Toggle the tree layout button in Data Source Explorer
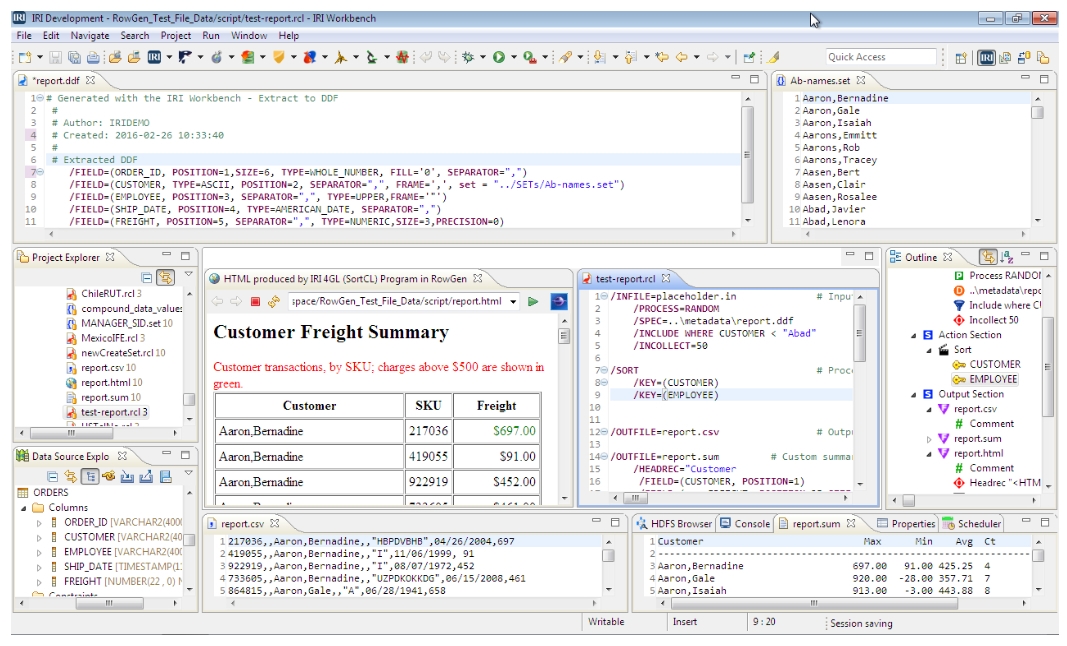The width and height of the screenshot is (1067, 646). click(x=89, y=477)
